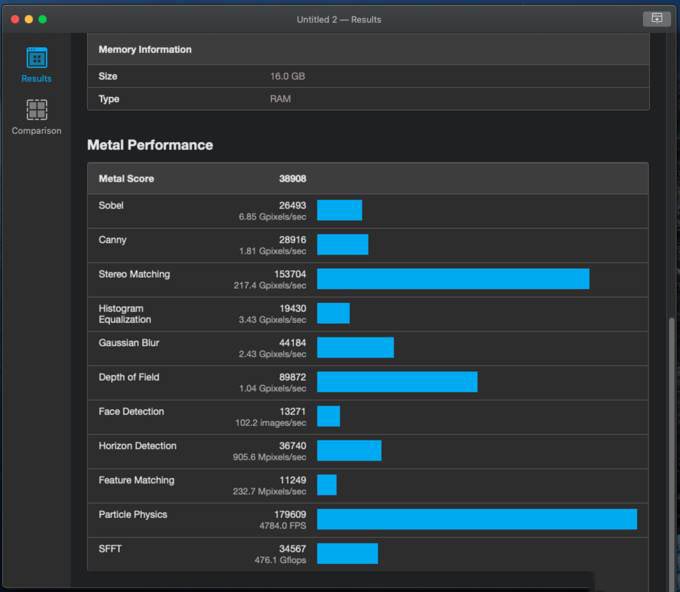Click the Face Detection score 13271
The width and height of the screenshot is (680, 592).
293,412
